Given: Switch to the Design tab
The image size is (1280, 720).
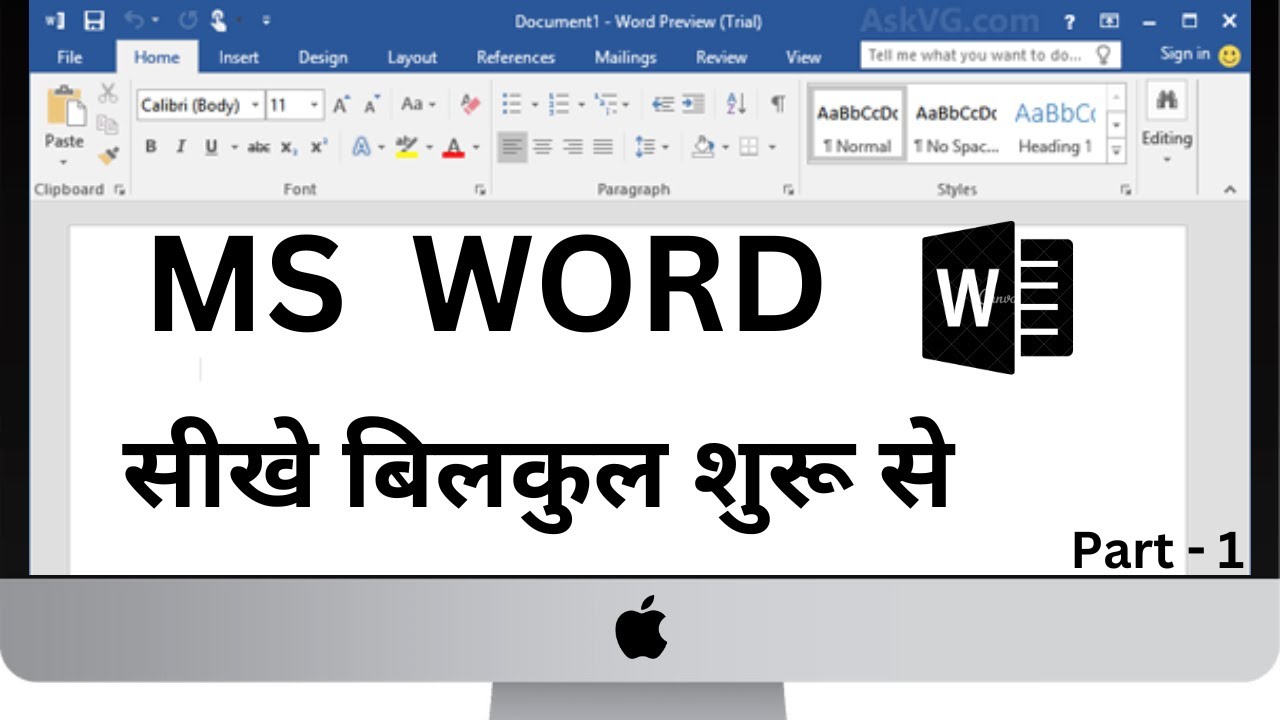Looking at the screenshot, I should click(x=323, y=57).
